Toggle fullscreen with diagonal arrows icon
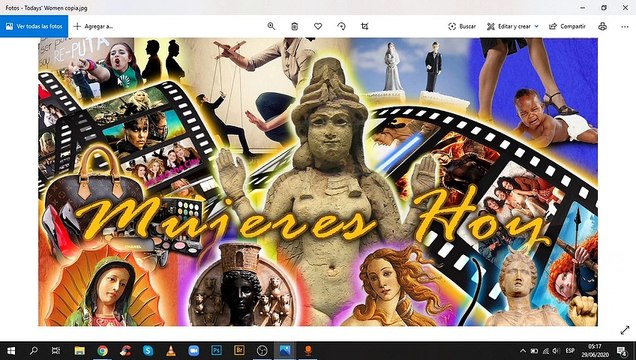The width and height of the screenshot is (636, 360). [x=625, y=330]
